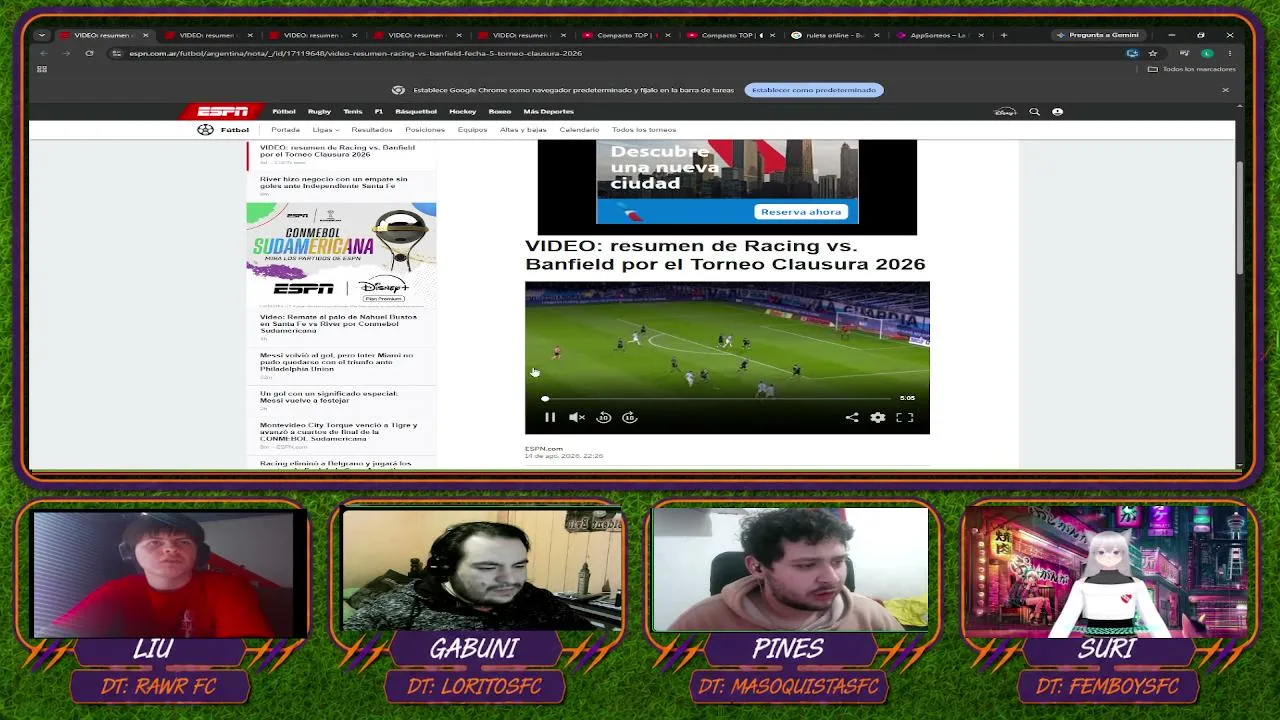Open the Básquetbol section
Screen dimensions: 1280x720
tap(416, 111)
